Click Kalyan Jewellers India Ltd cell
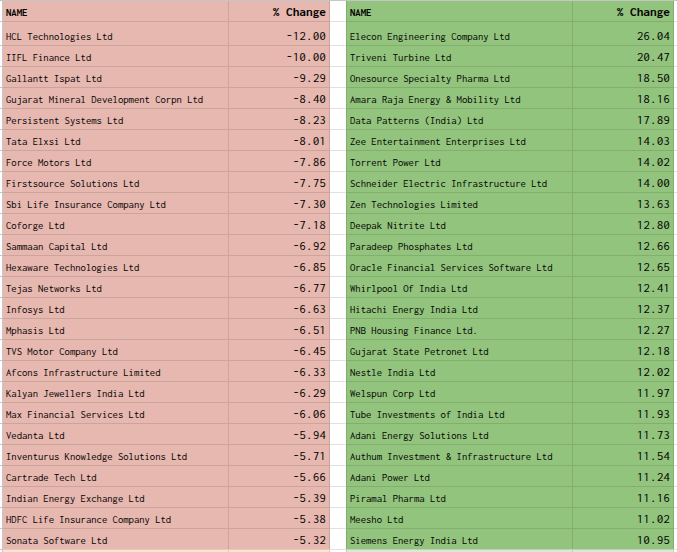Viewport: 677px width, 552px height. (115, 394)
